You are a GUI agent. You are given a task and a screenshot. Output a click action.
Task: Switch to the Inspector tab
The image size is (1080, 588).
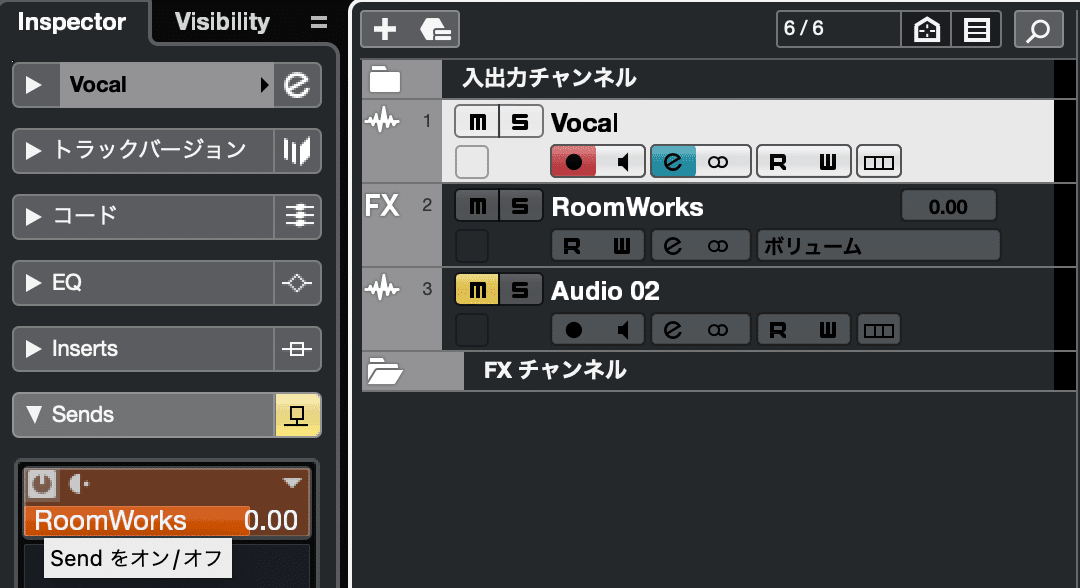click(72, 22)
